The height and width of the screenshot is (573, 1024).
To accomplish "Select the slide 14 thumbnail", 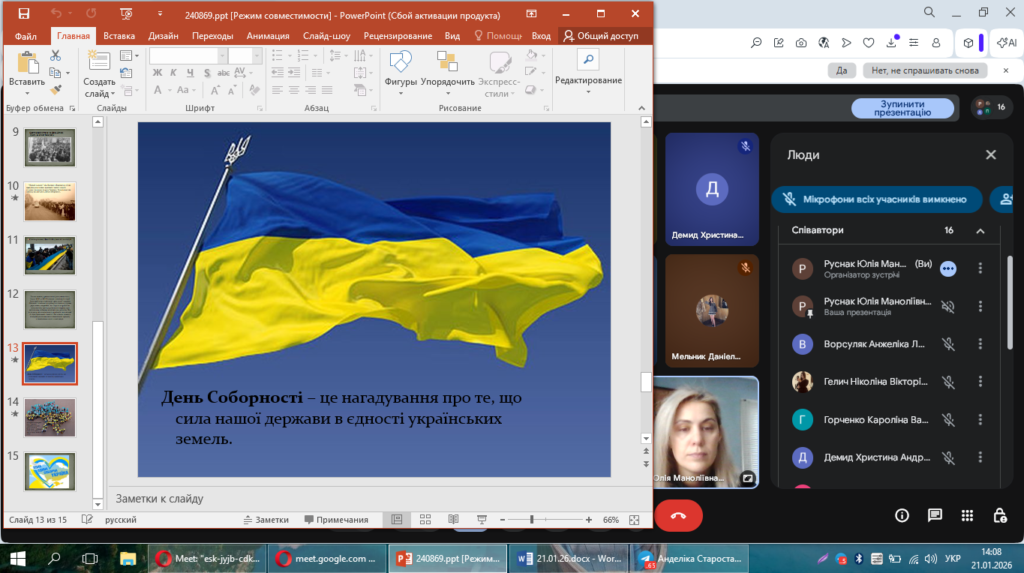I will tap(50, 416).
